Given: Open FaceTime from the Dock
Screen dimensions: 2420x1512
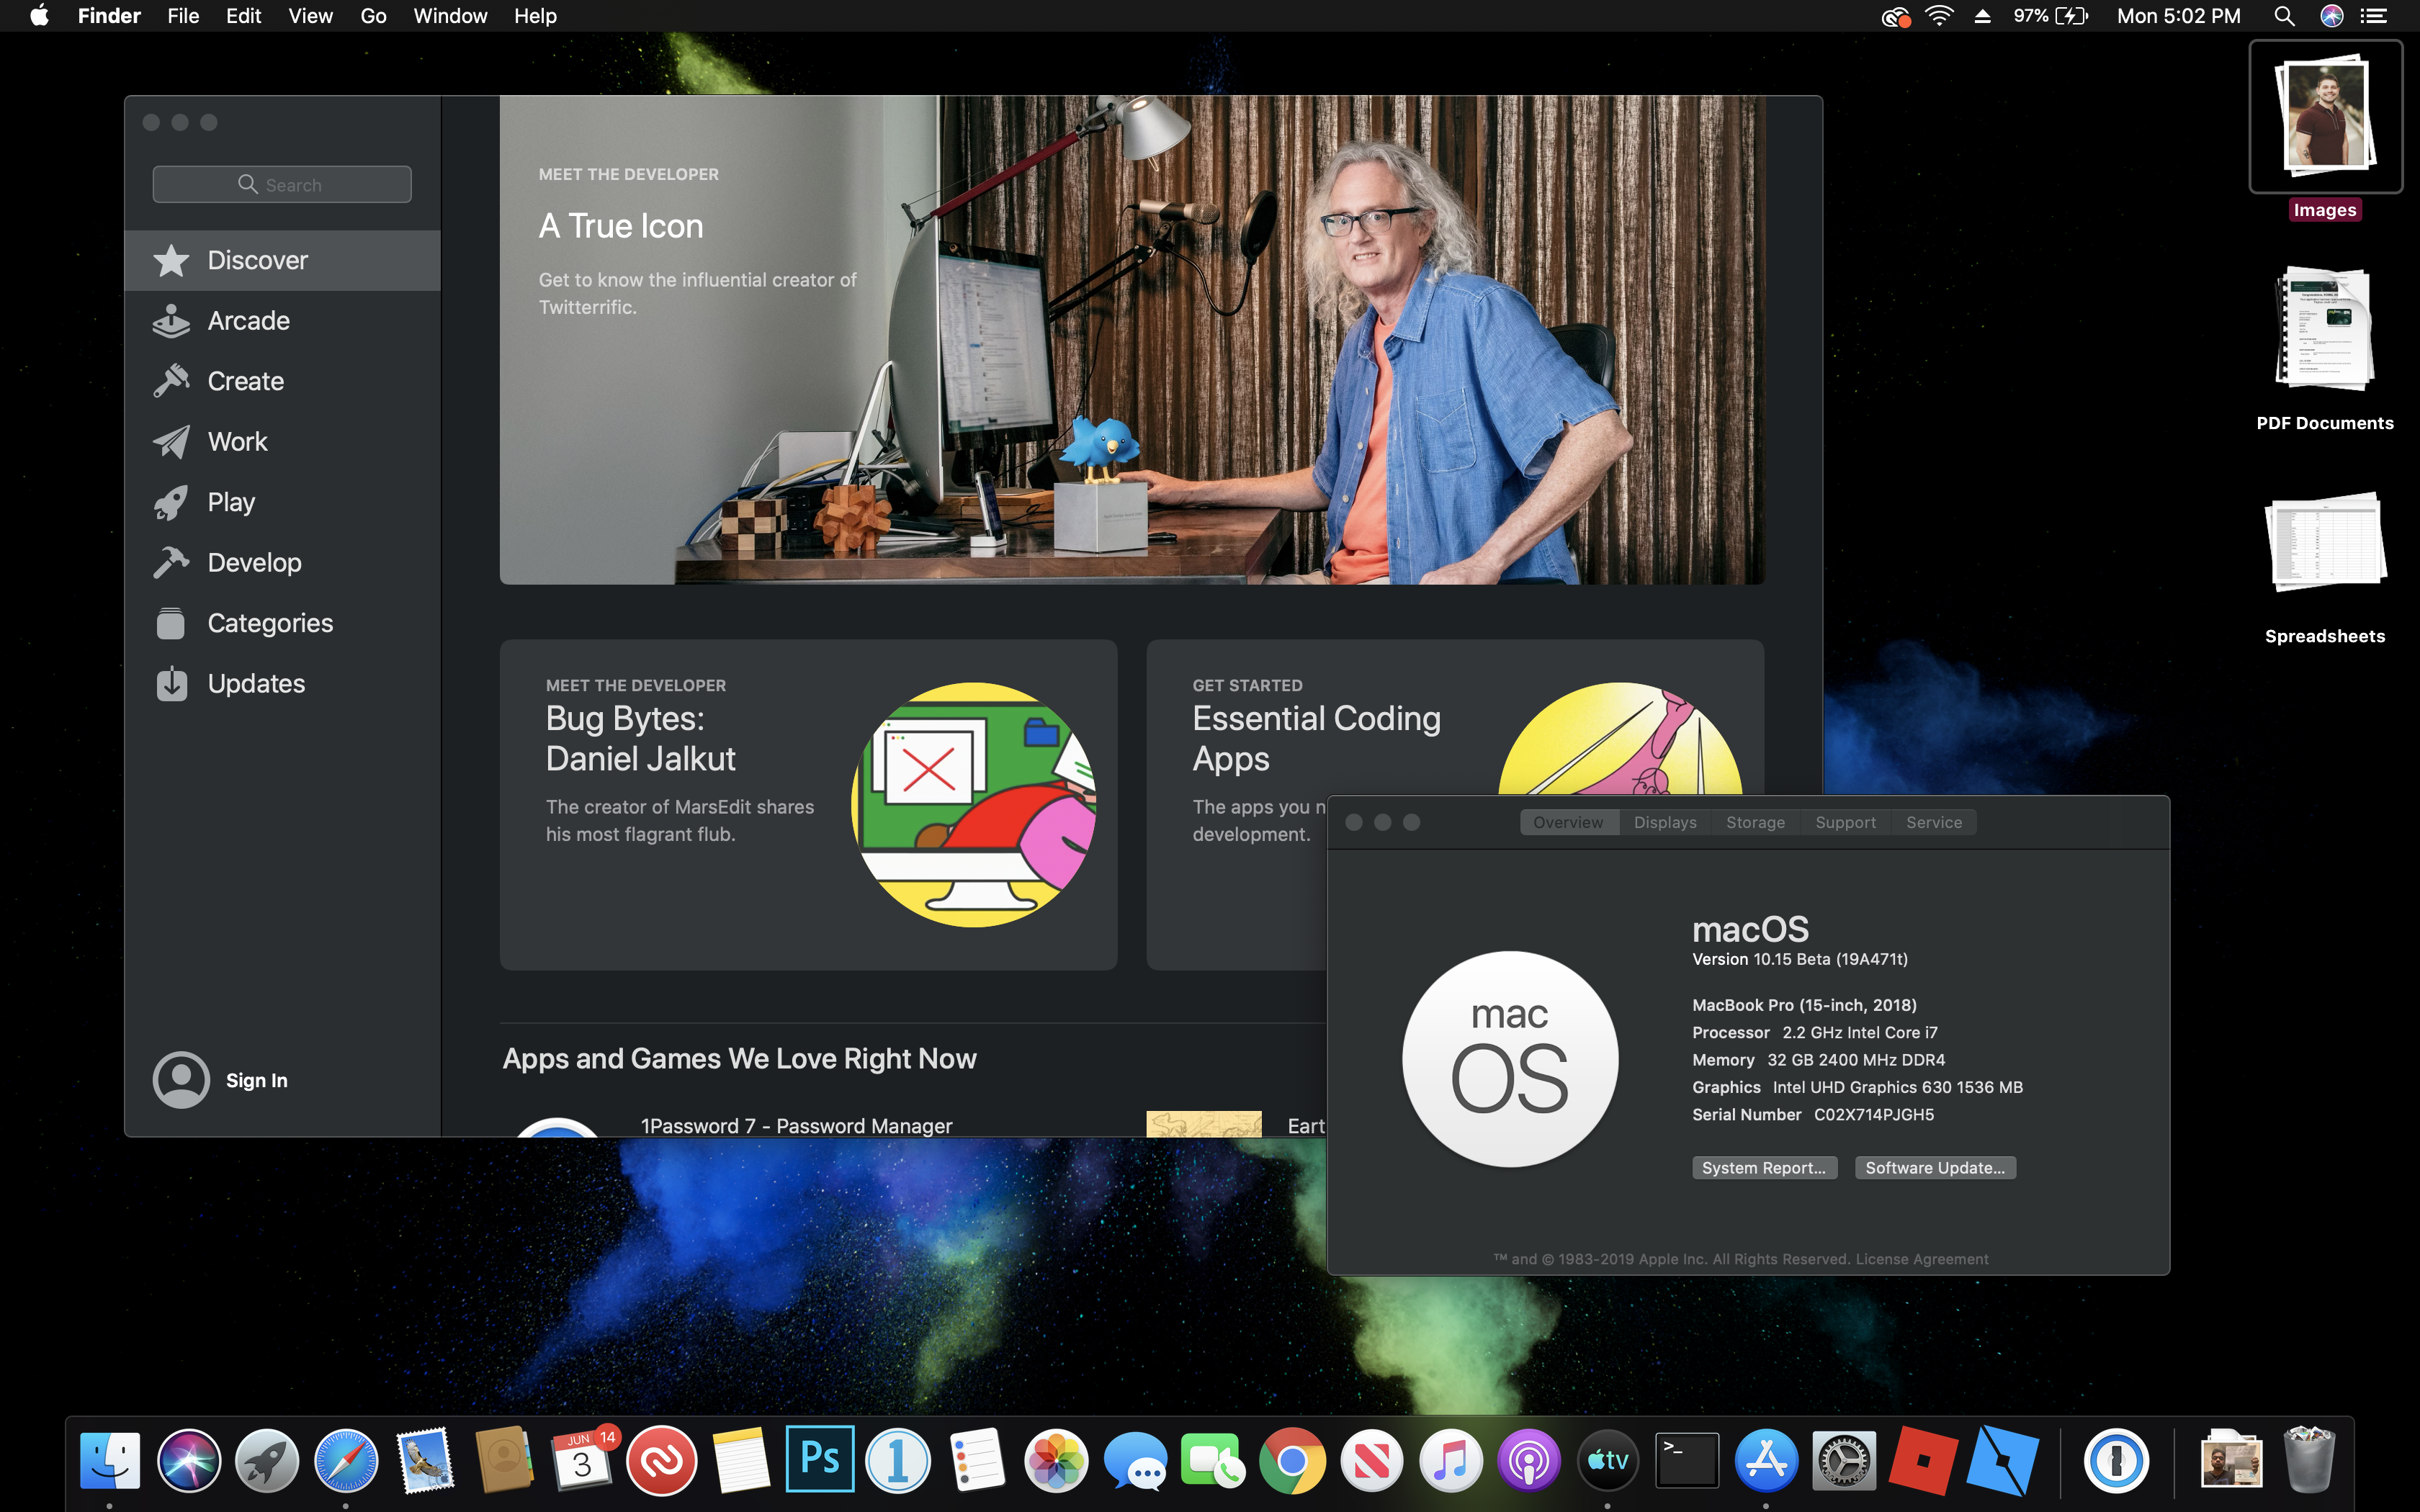Looking at the screenshot, I should [1213, 1460].
